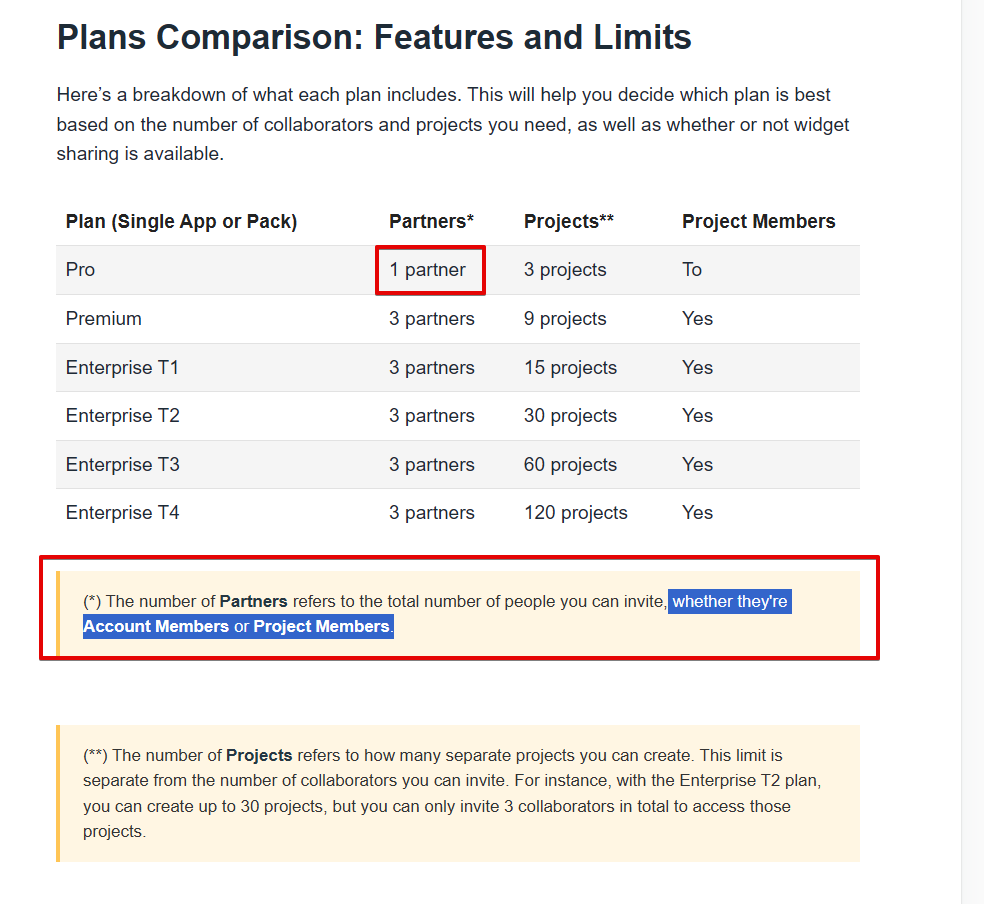Image resolution: width=984 pixels, height=904 pixels.
Task: Select the '120 projects' cell for Enterprise T4
Action: (x=575, y=513)
